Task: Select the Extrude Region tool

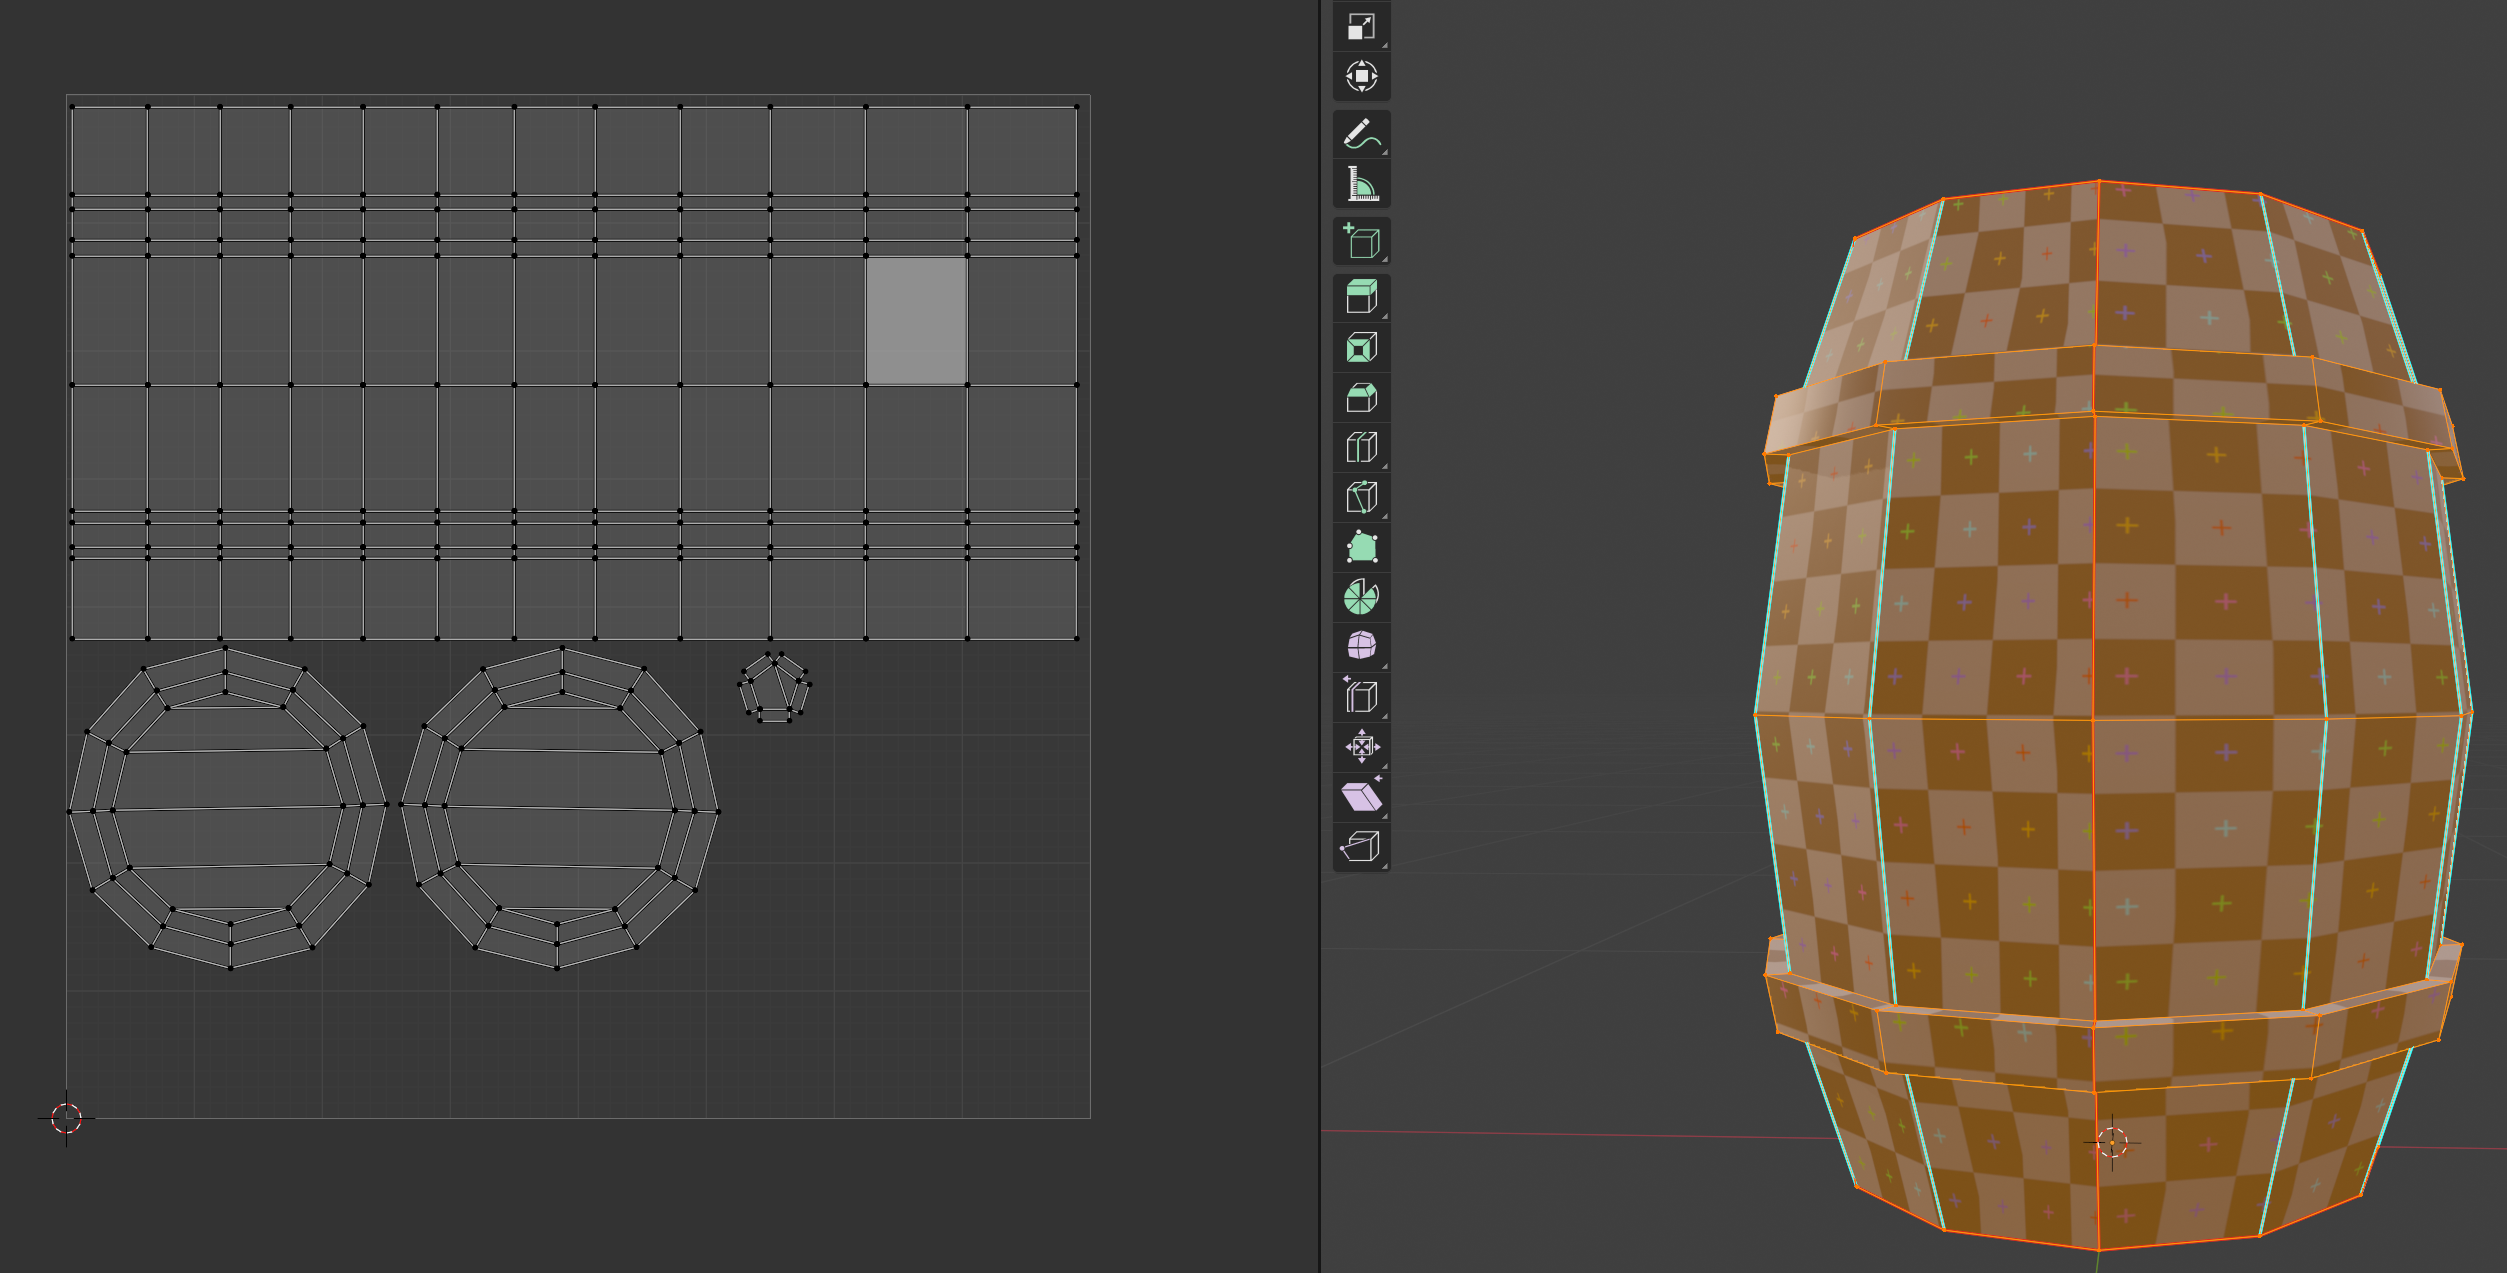Action: (1361, 298)
